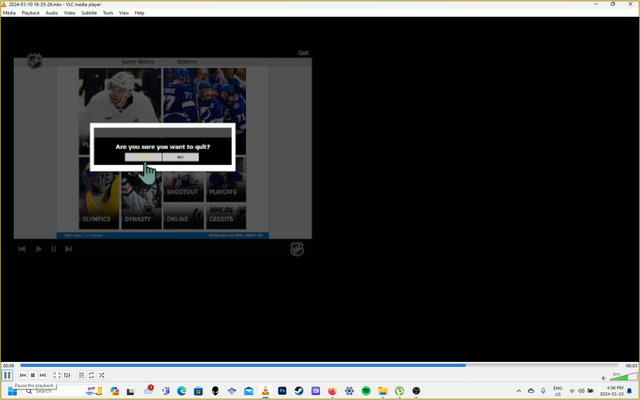This screenshot has height=400, width=640.
Task: Open Wi-Fi network tray icon
Action: [x=572, y=391]
